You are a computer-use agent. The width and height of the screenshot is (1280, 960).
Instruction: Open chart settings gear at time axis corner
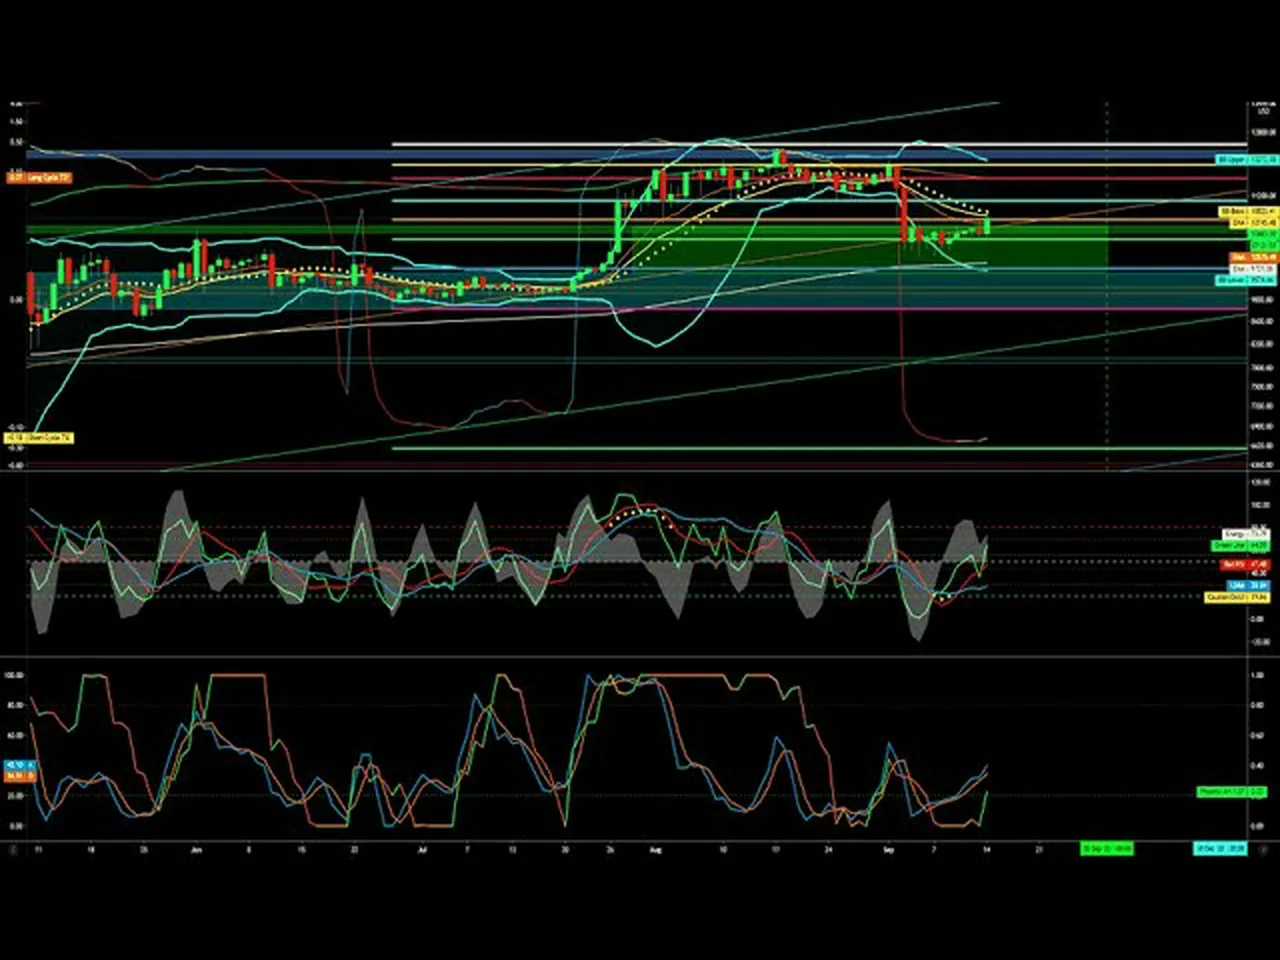(x=1263, y=849)
